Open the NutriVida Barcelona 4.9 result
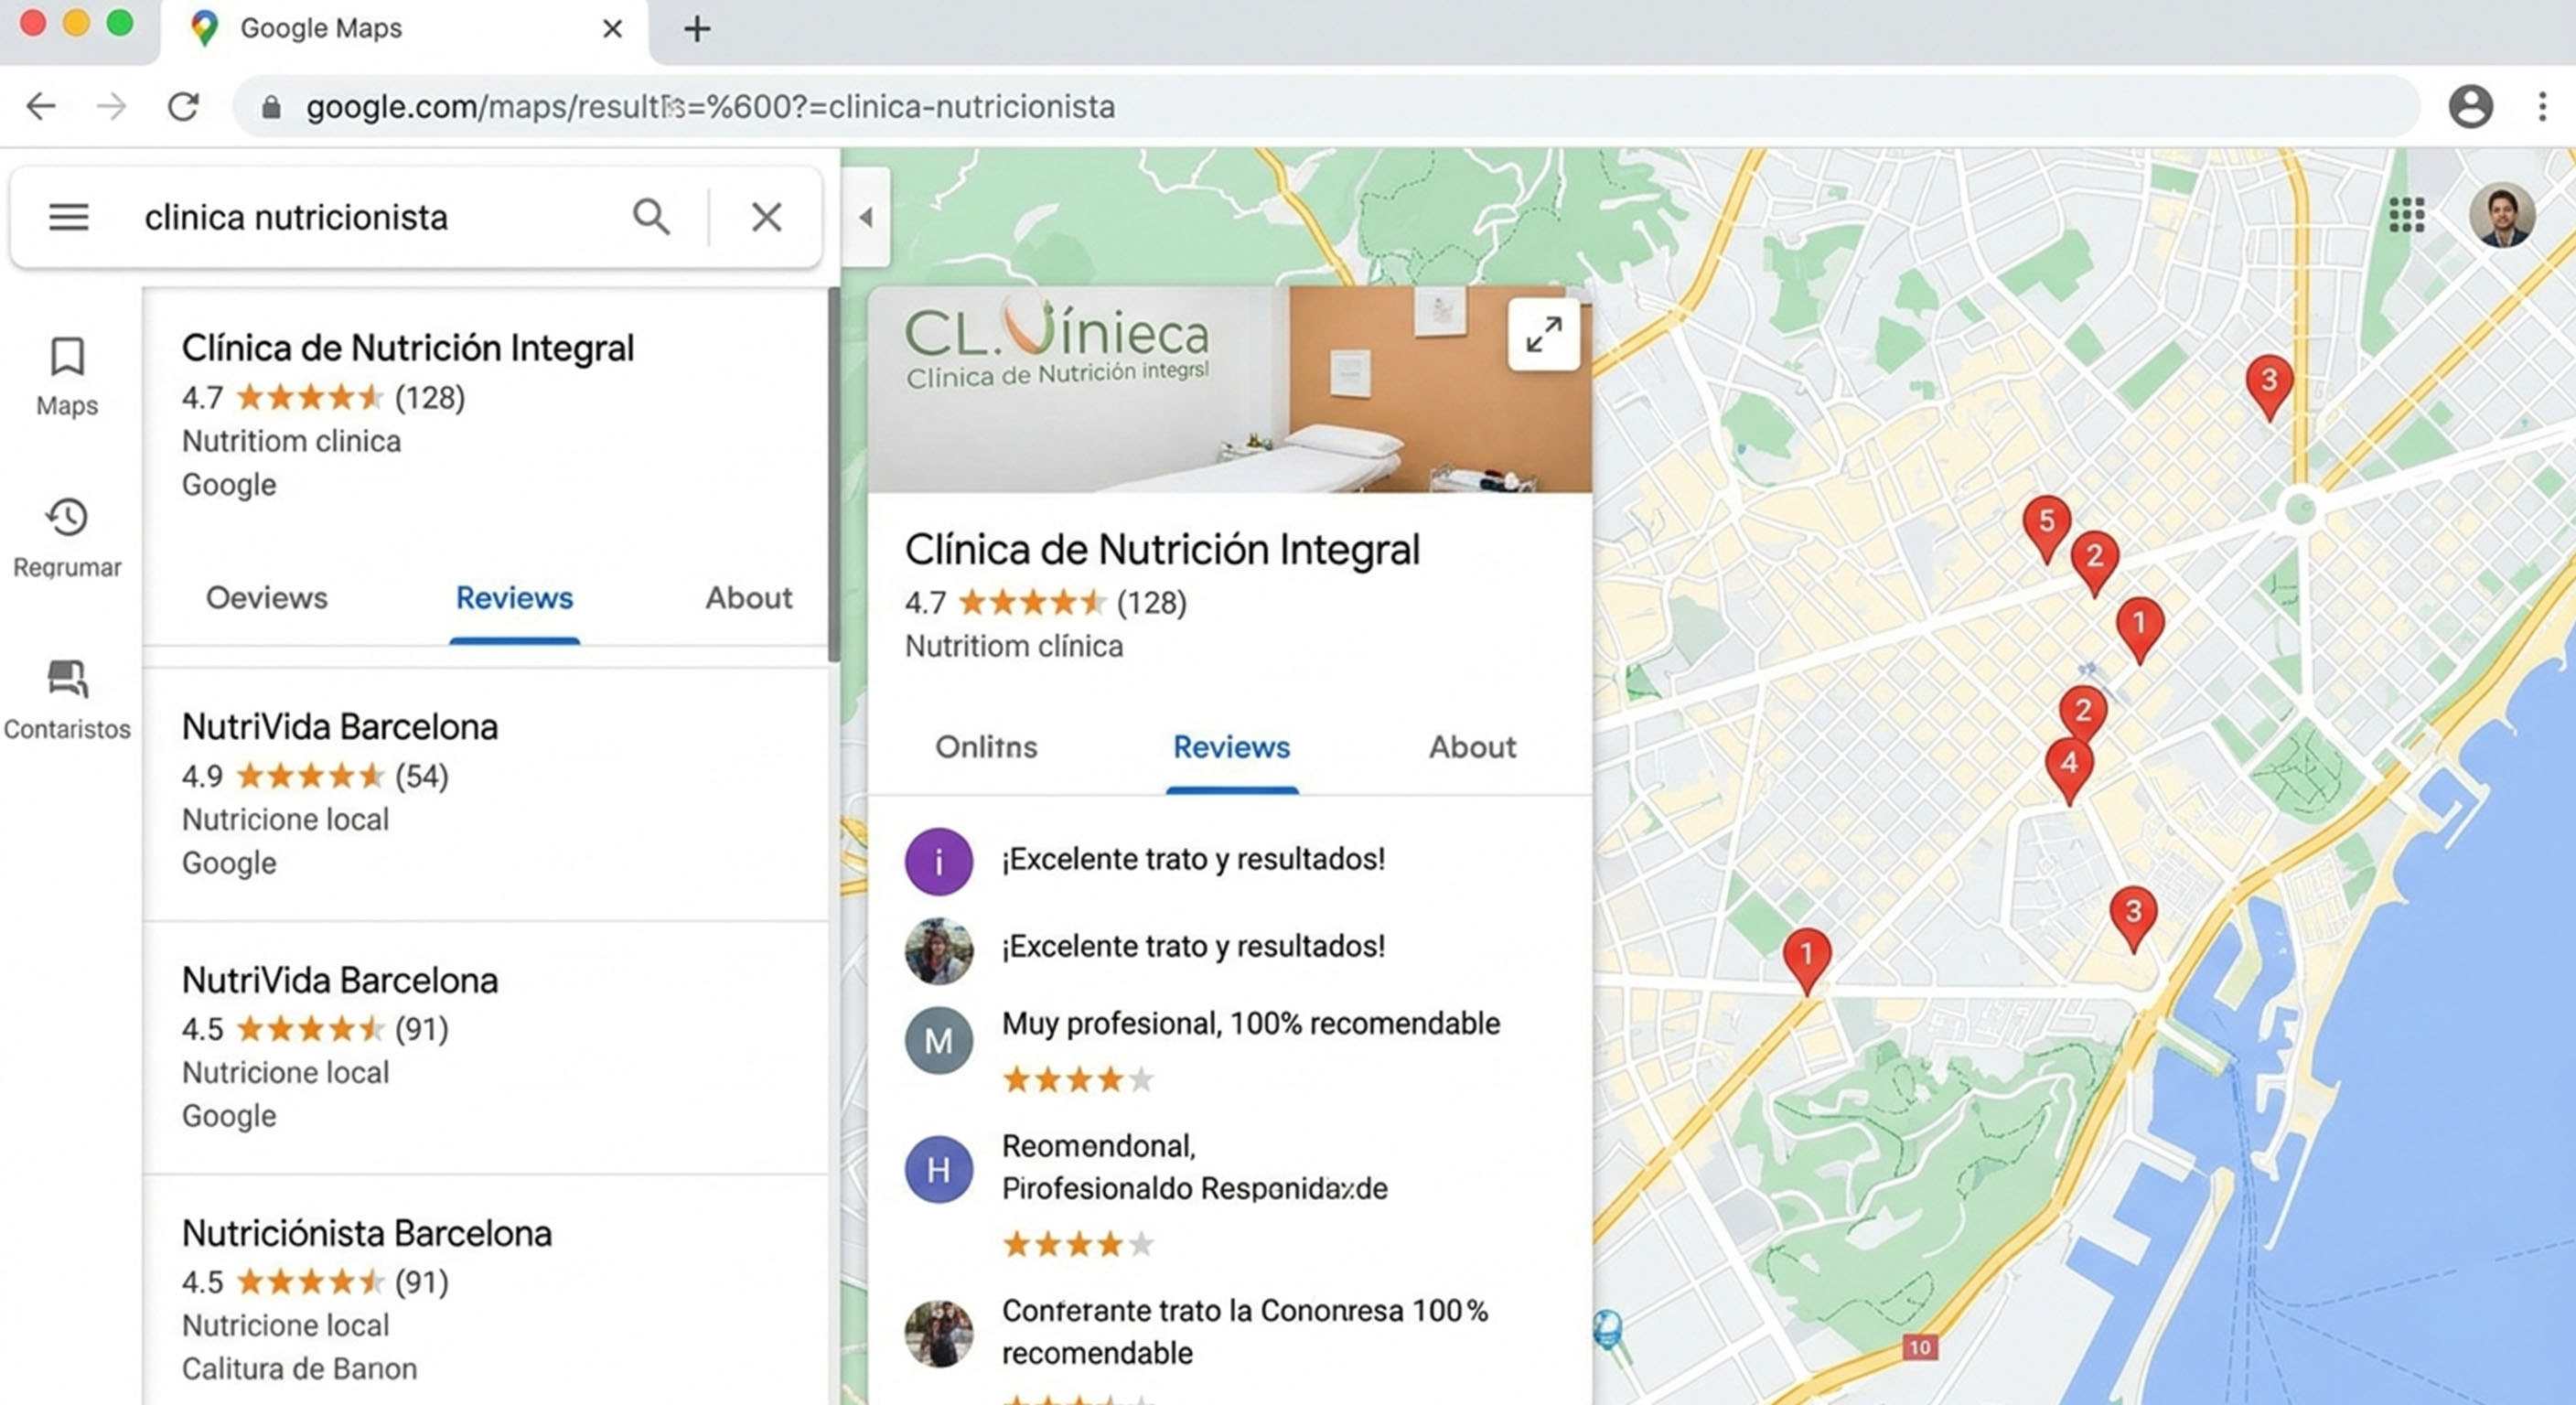Viewport: 2576px width, 1405px height. (486, 794)
